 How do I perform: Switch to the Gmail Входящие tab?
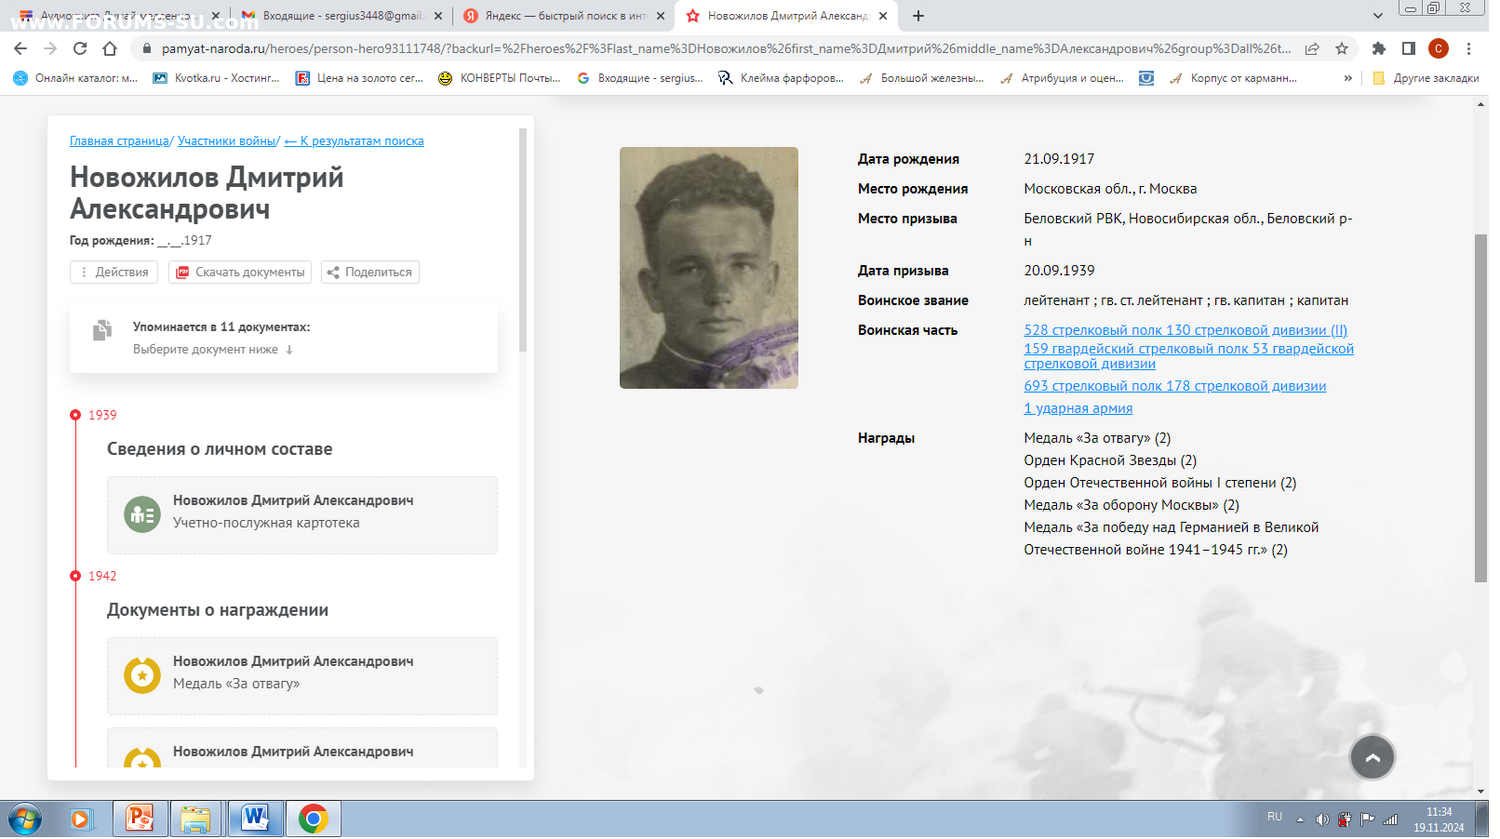[x=342, y=16]
